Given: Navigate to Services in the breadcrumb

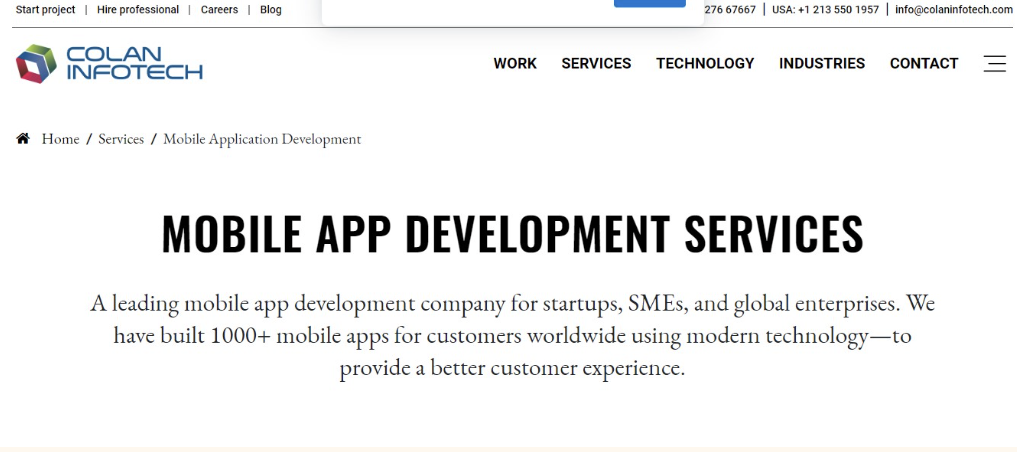Looking at the screenshot, I should coord(121,139).
